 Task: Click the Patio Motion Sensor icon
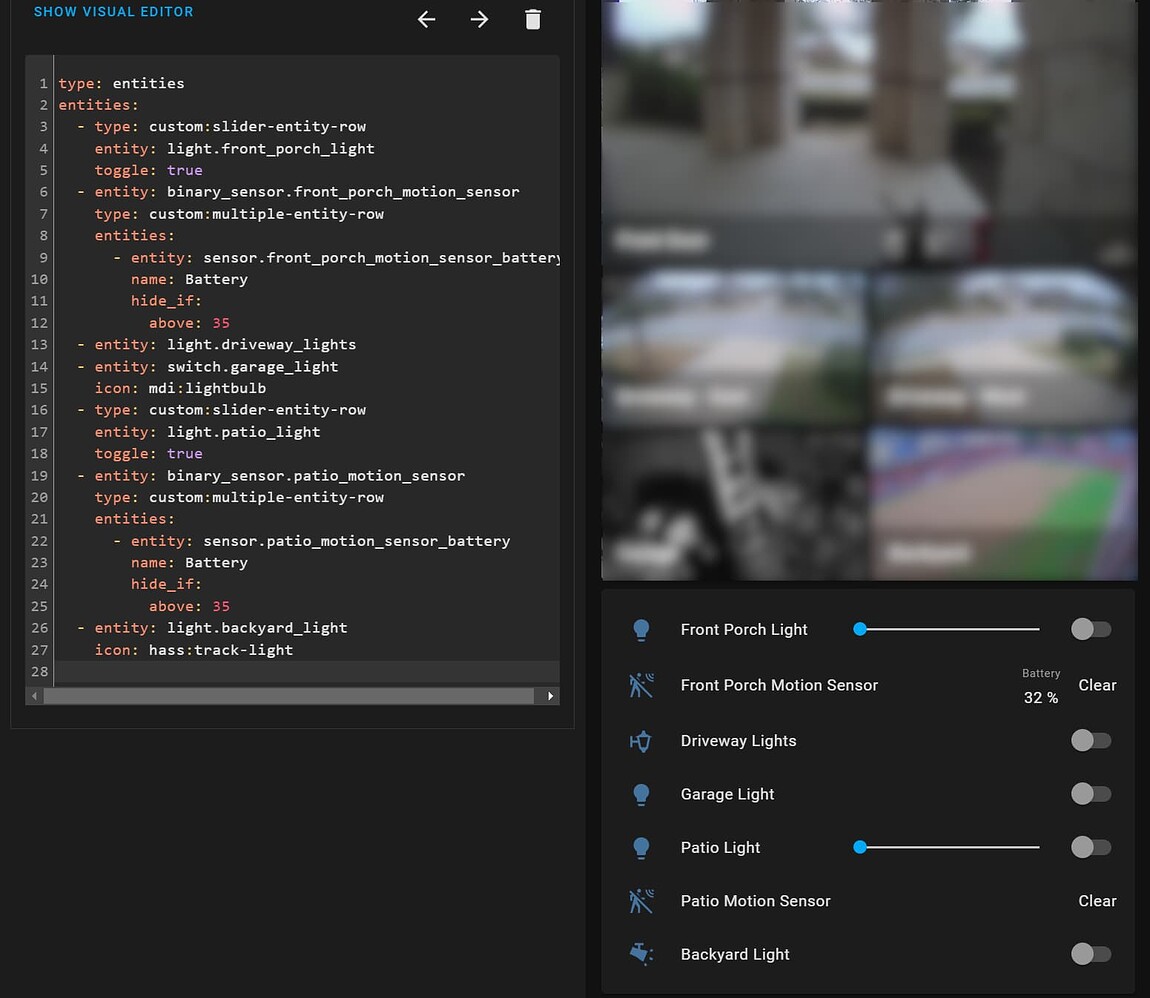[641, 901]
